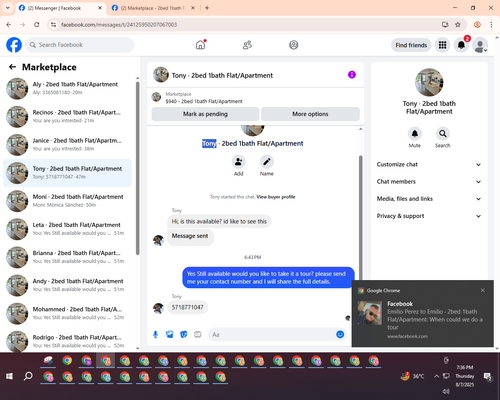Show hidden system tray icons
Screen dimensions: 500x400
(436, 376)
